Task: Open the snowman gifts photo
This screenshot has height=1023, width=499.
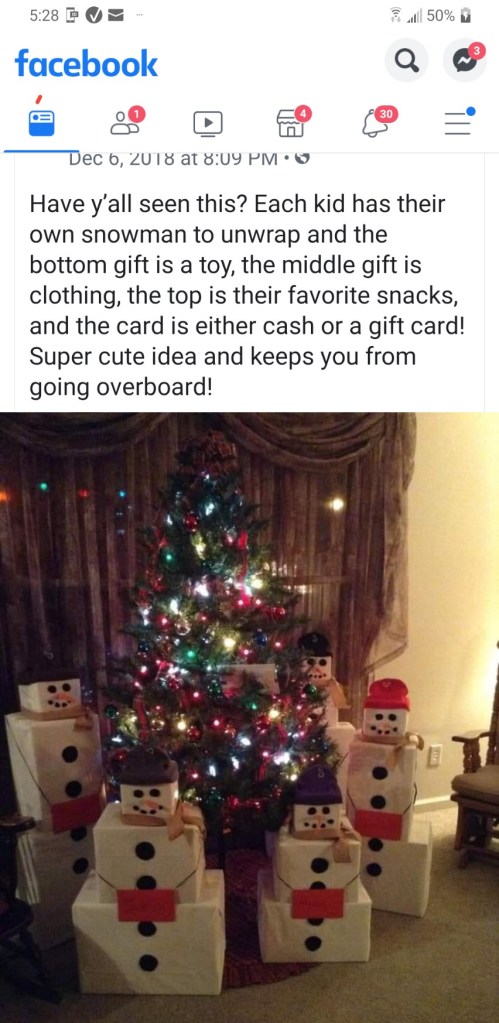Action: tap(249, 717)
